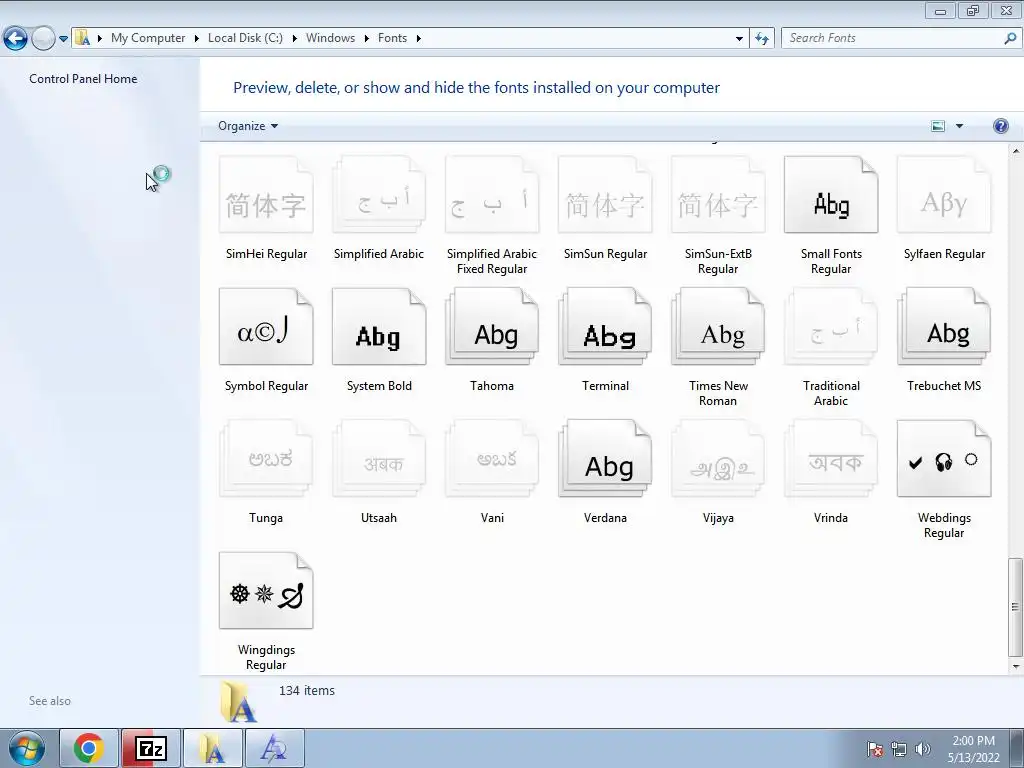Click the vertical scrollbar thumb
The width and height of the screenshot is (1024, 768).
coord(1015,607)
